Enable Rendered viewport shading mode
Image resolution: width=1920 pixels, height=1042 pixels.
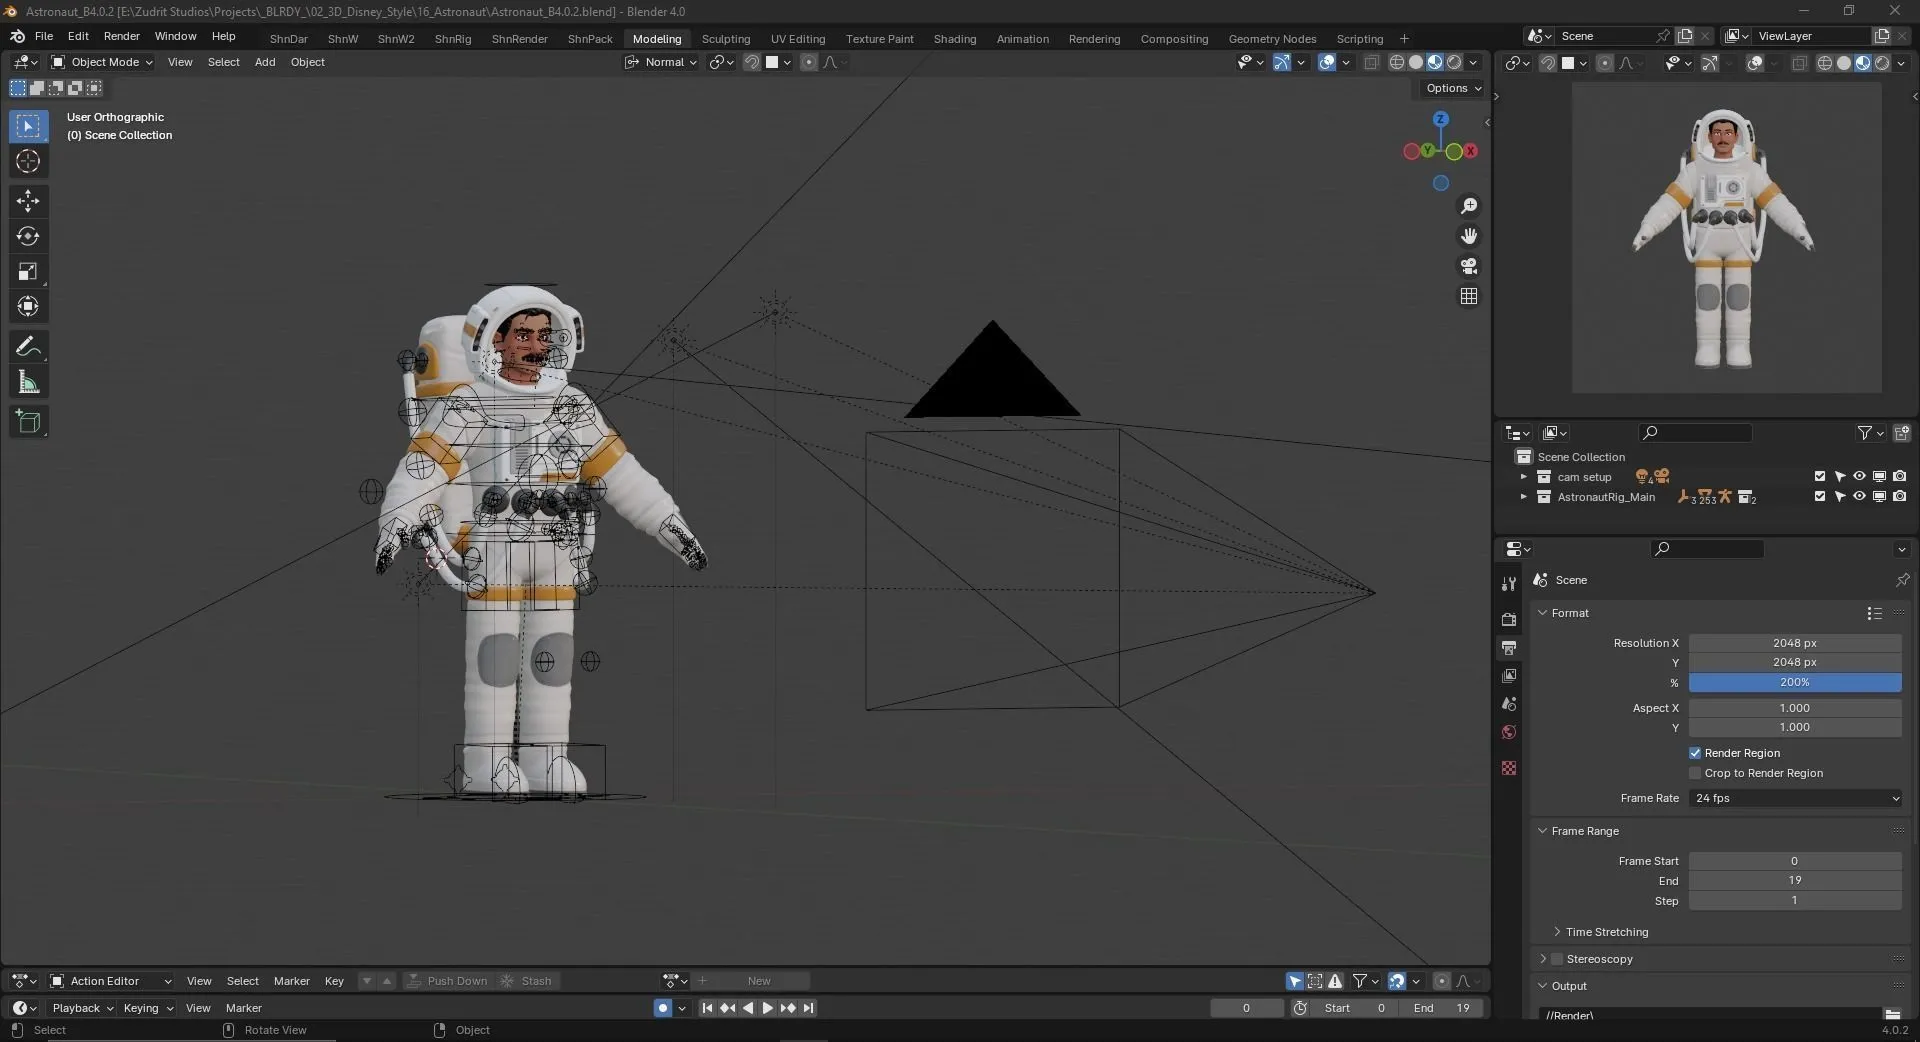tap(1455, 62)
